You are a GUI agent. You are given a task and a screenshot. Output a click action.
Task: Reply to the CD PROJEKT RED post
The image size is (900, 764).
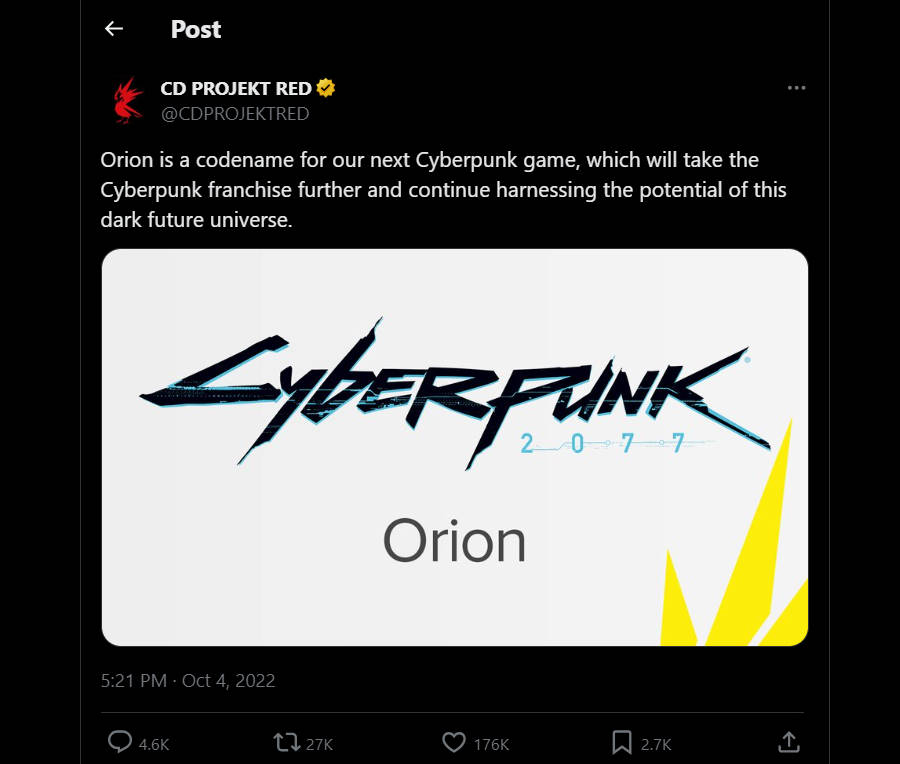coord(120,743)
